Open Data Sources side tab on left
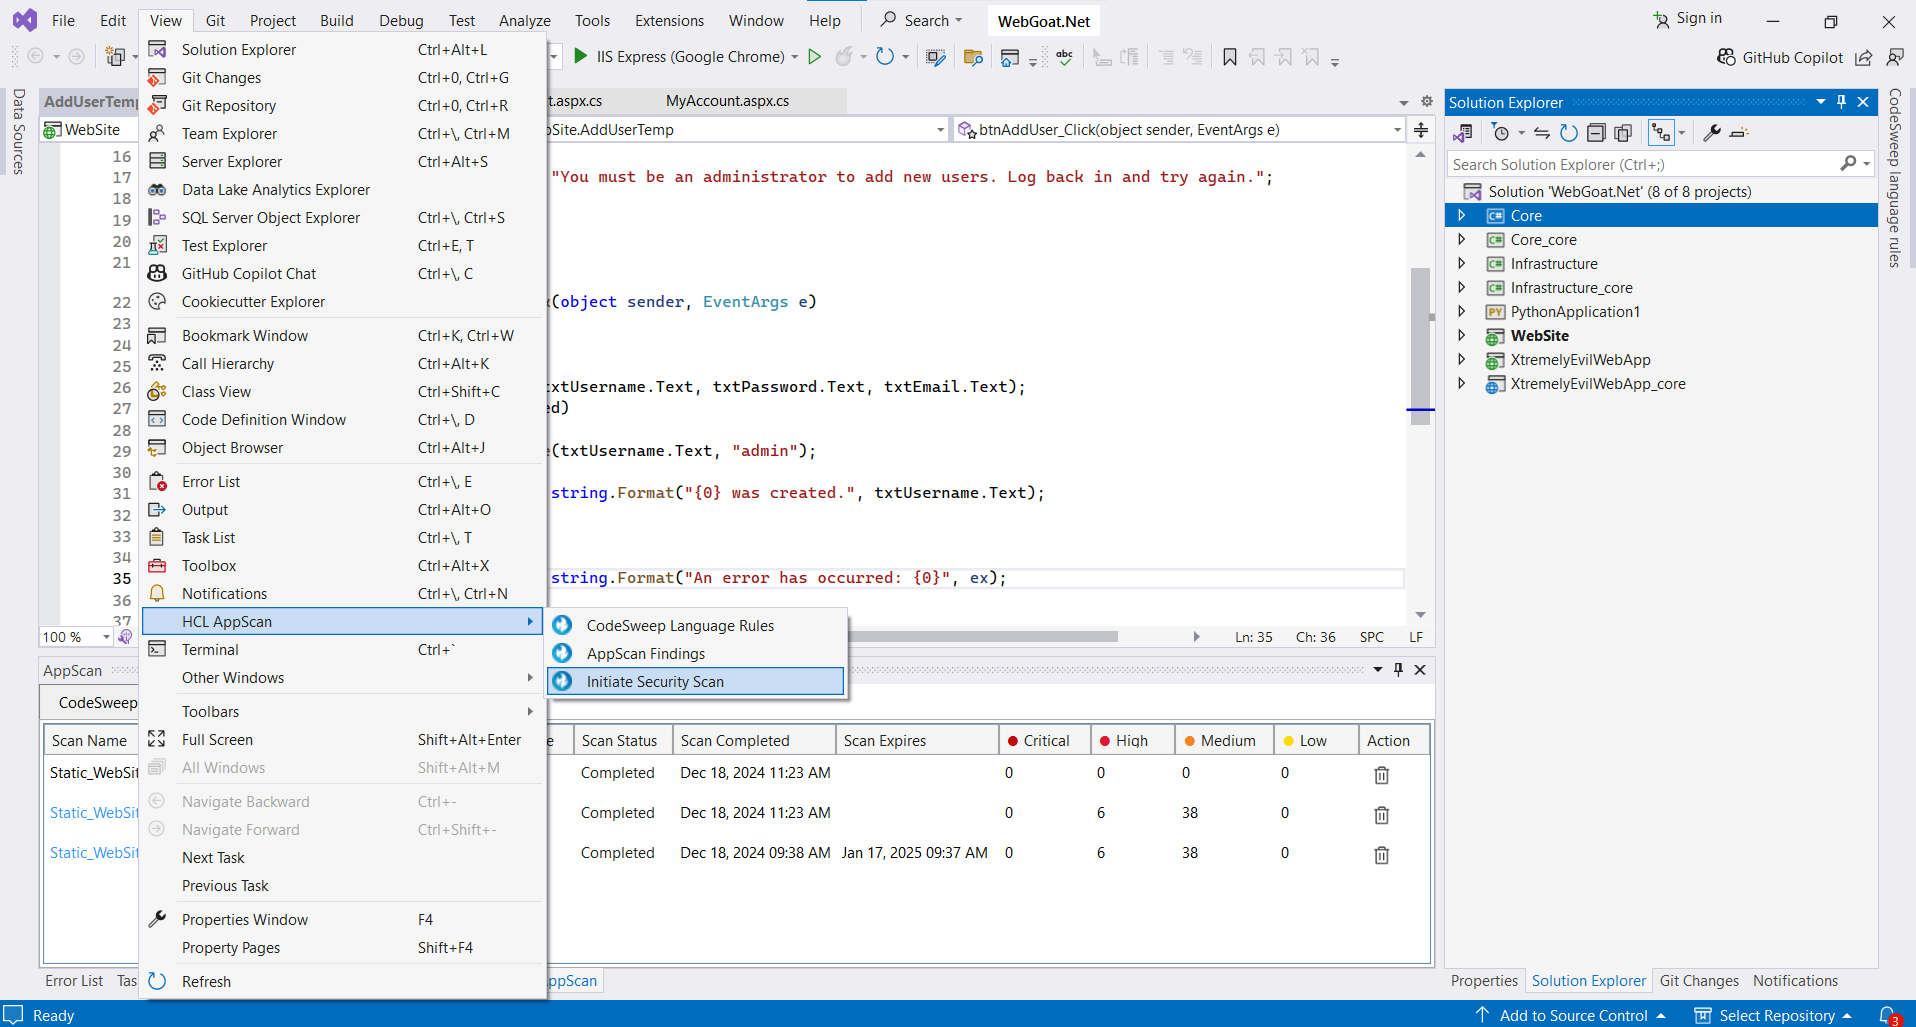1916x1027 pixels. click(18, 132)
